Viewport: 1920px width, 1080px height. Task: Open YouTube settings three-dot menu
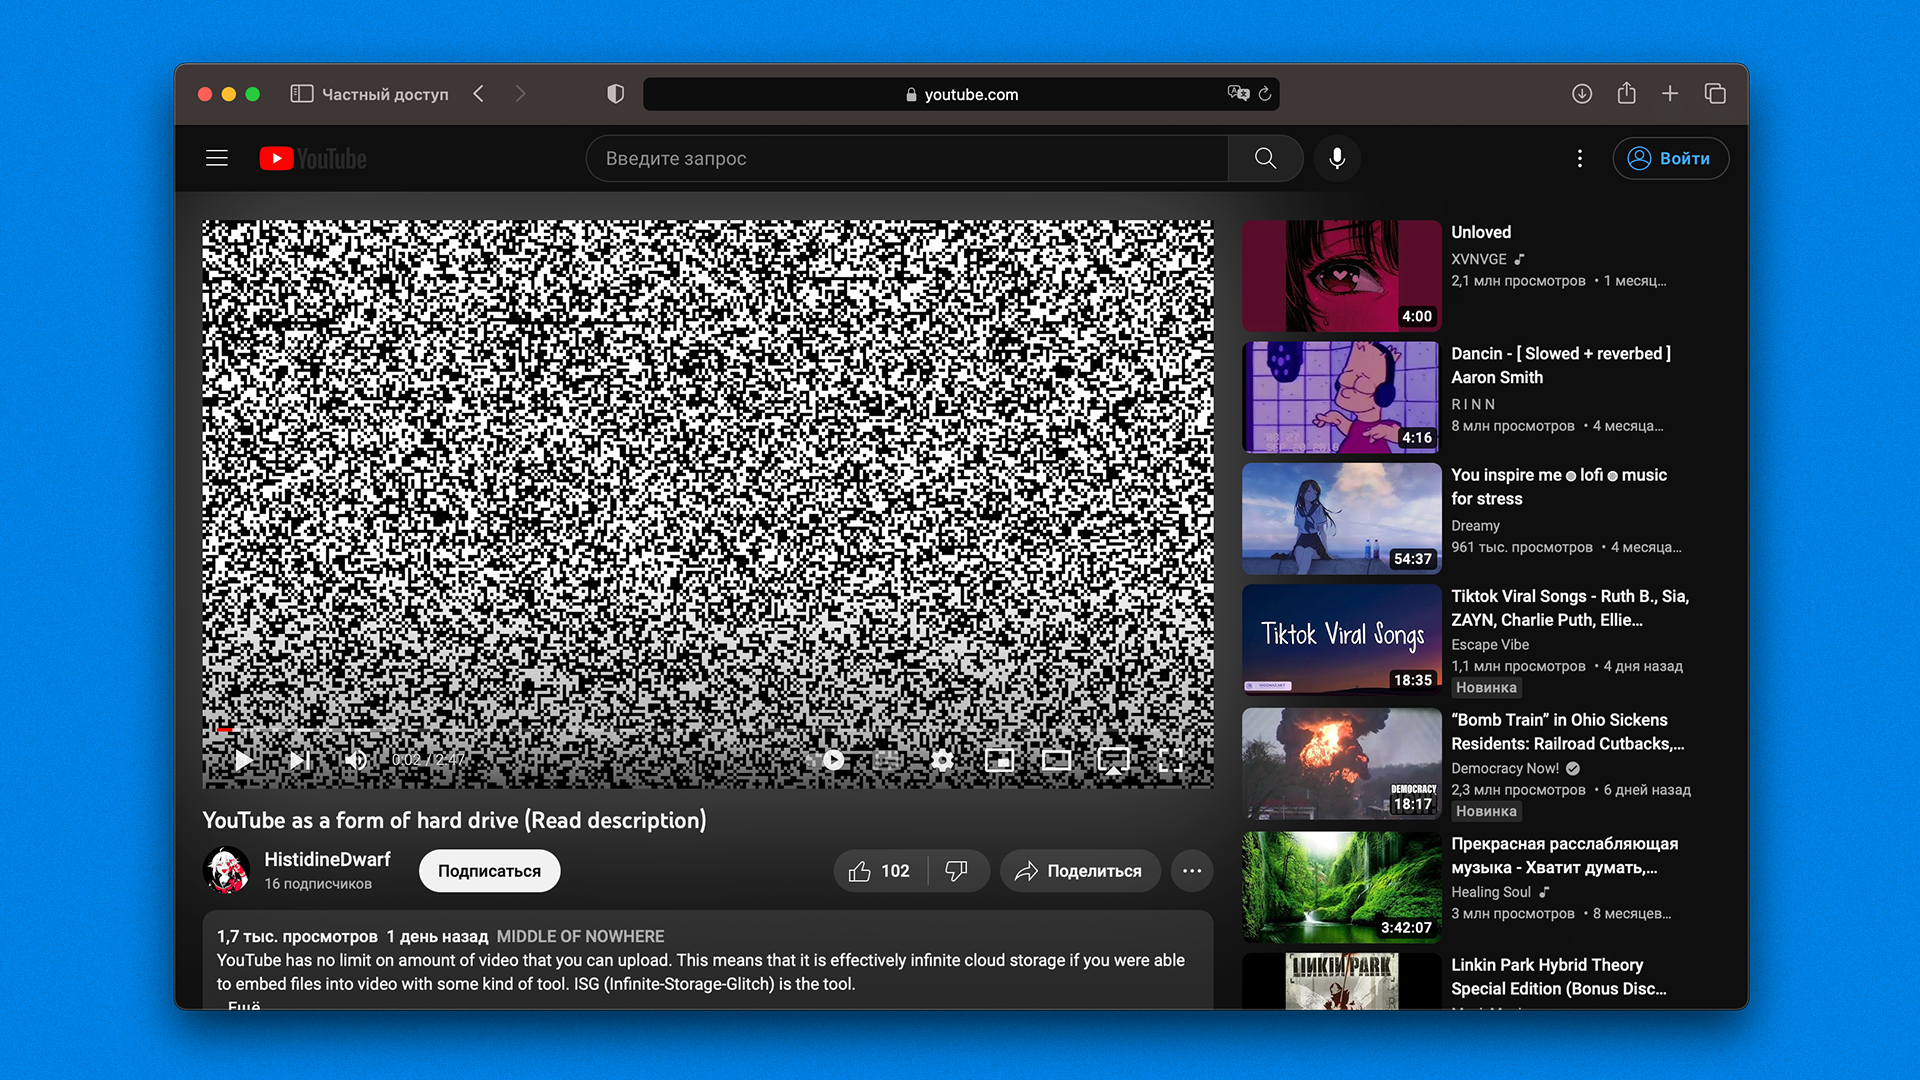point(1580,158)
